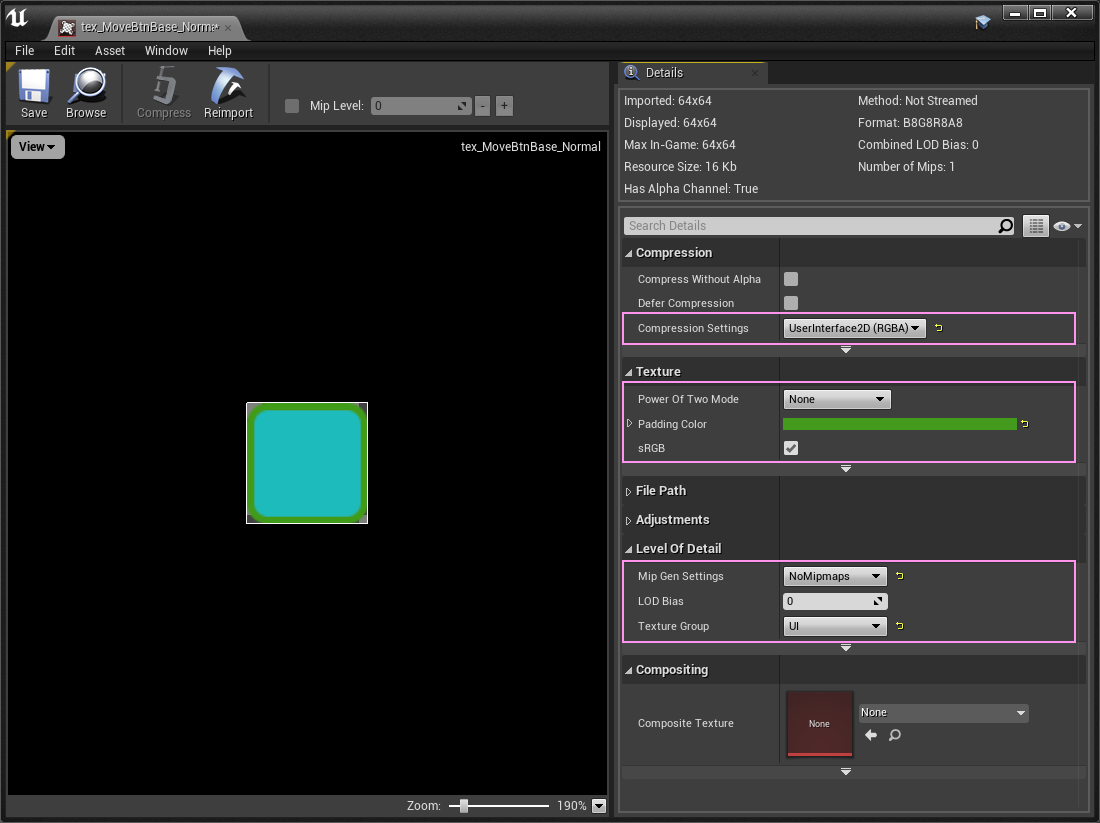Reset Texture Group to default arrow

click(900, 626)
